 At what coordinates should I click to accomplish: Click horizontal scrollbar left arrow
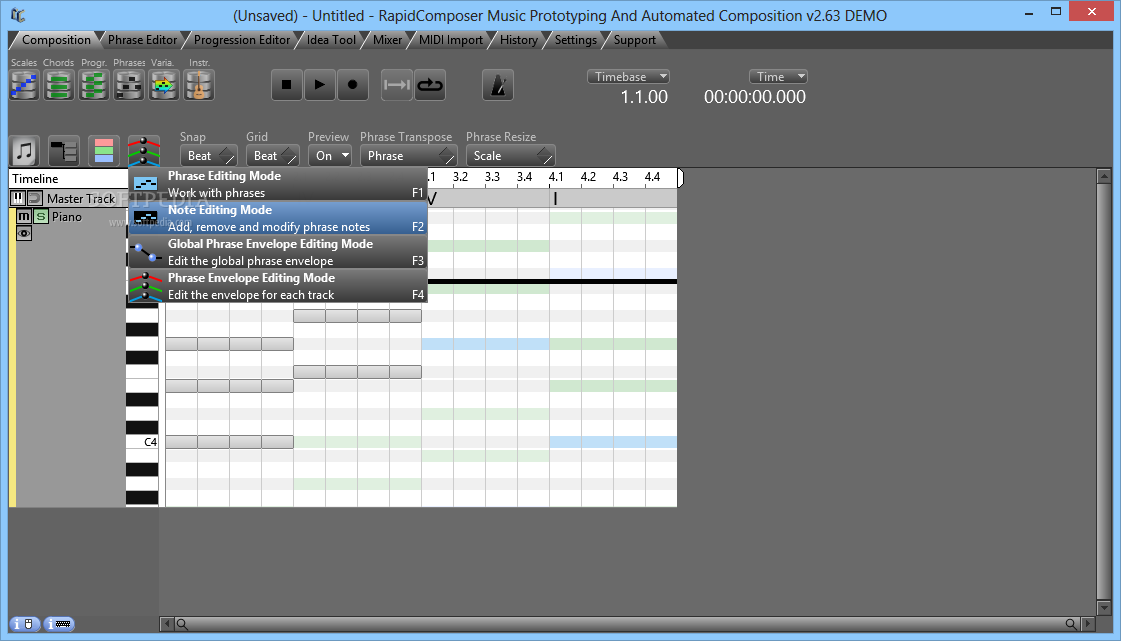[167, 624]
